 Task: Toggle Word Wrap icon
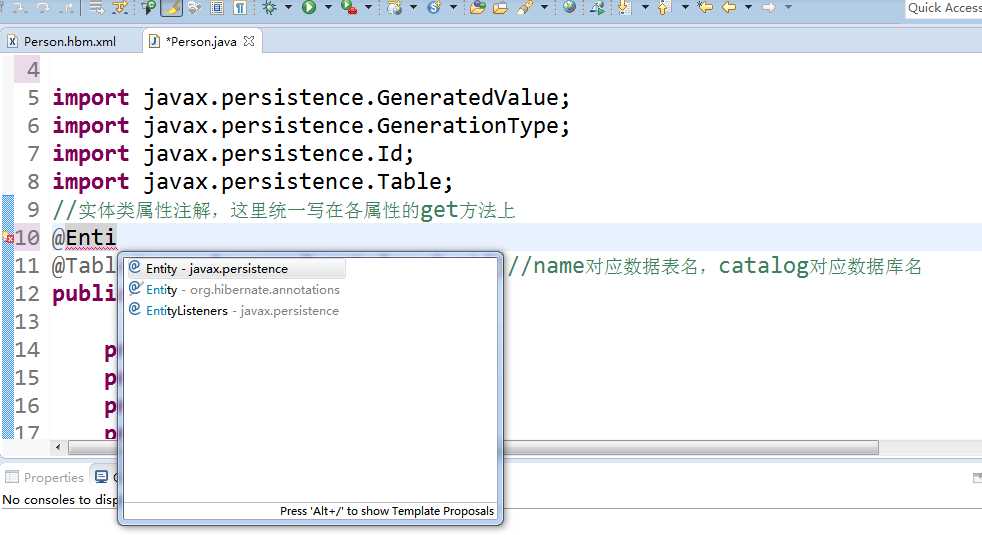194,8
